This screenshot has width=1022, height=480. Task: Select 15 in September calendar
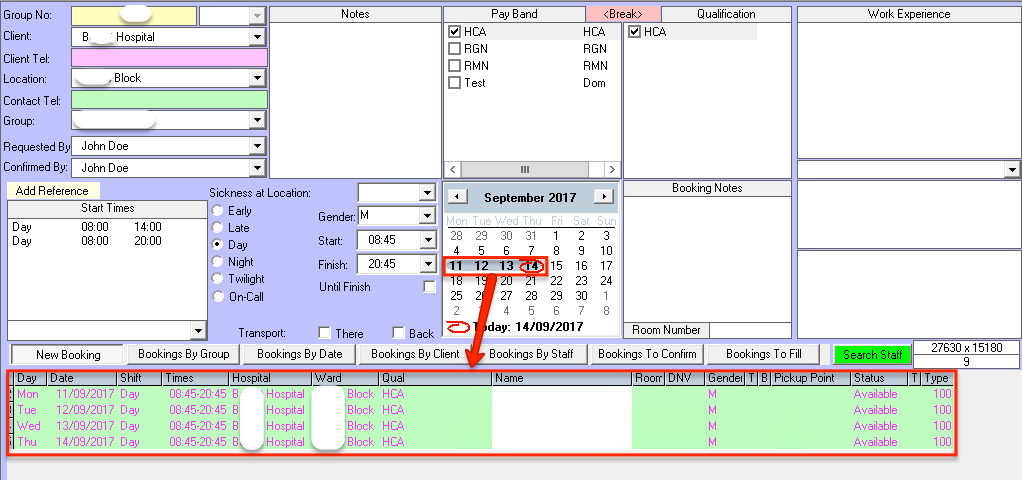coord(556,266)
